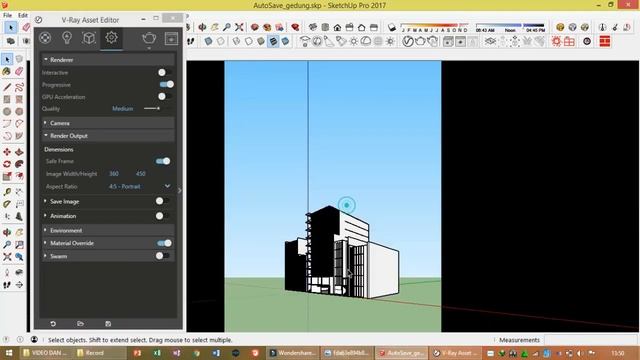Select the Tape Measure tool
This screenshot has width=640, height=360.
coord(7,192)
